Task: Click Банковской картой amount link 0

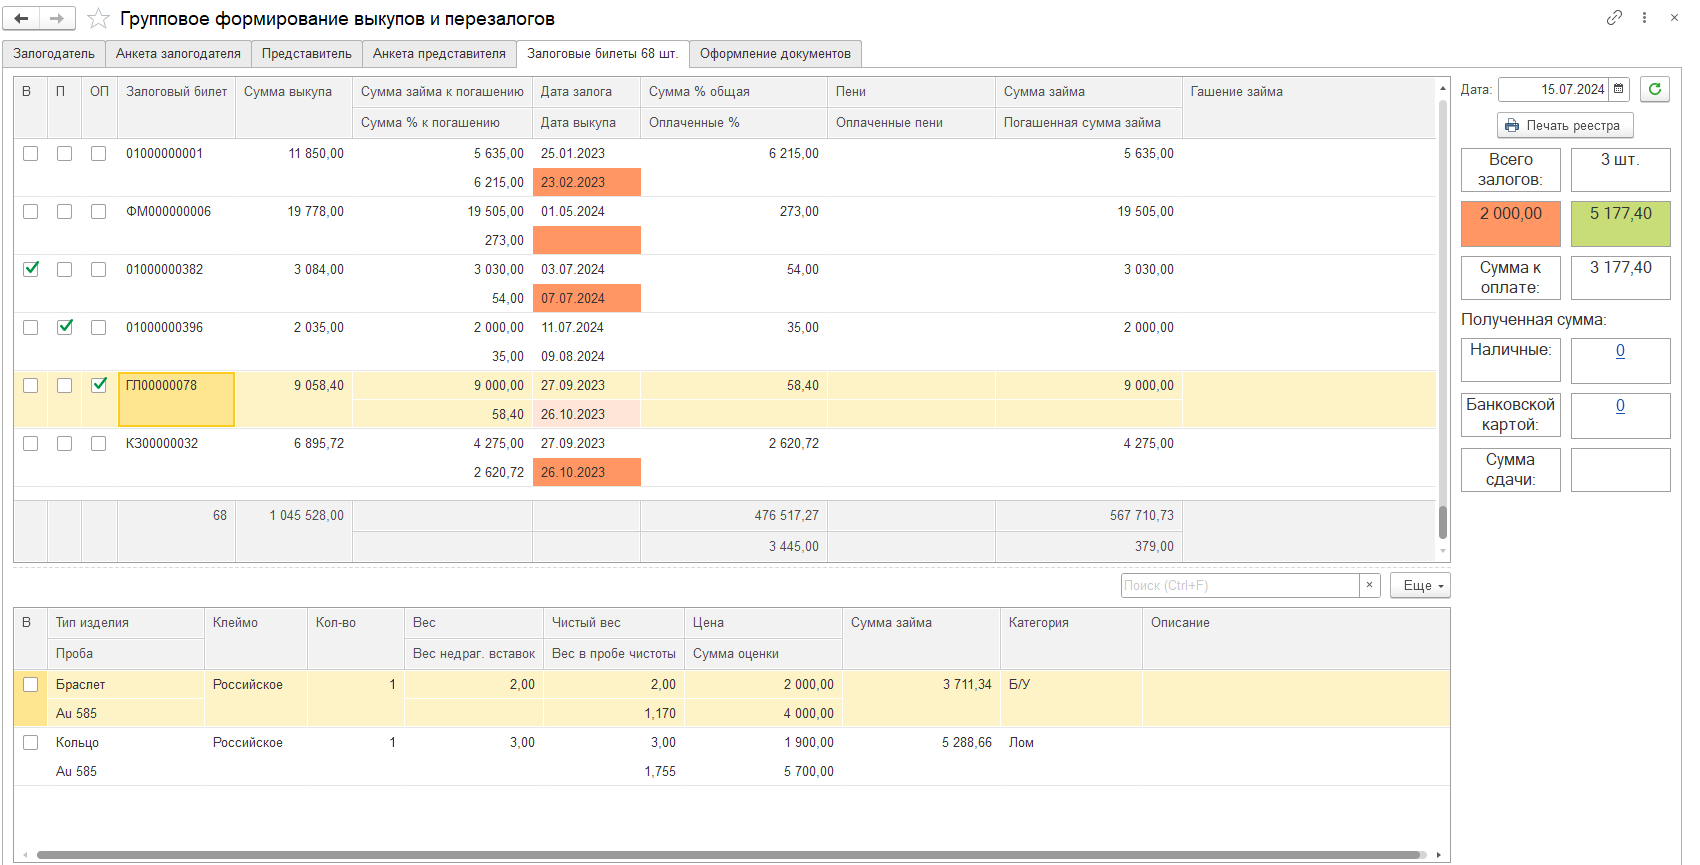Action: (1620, 406)
